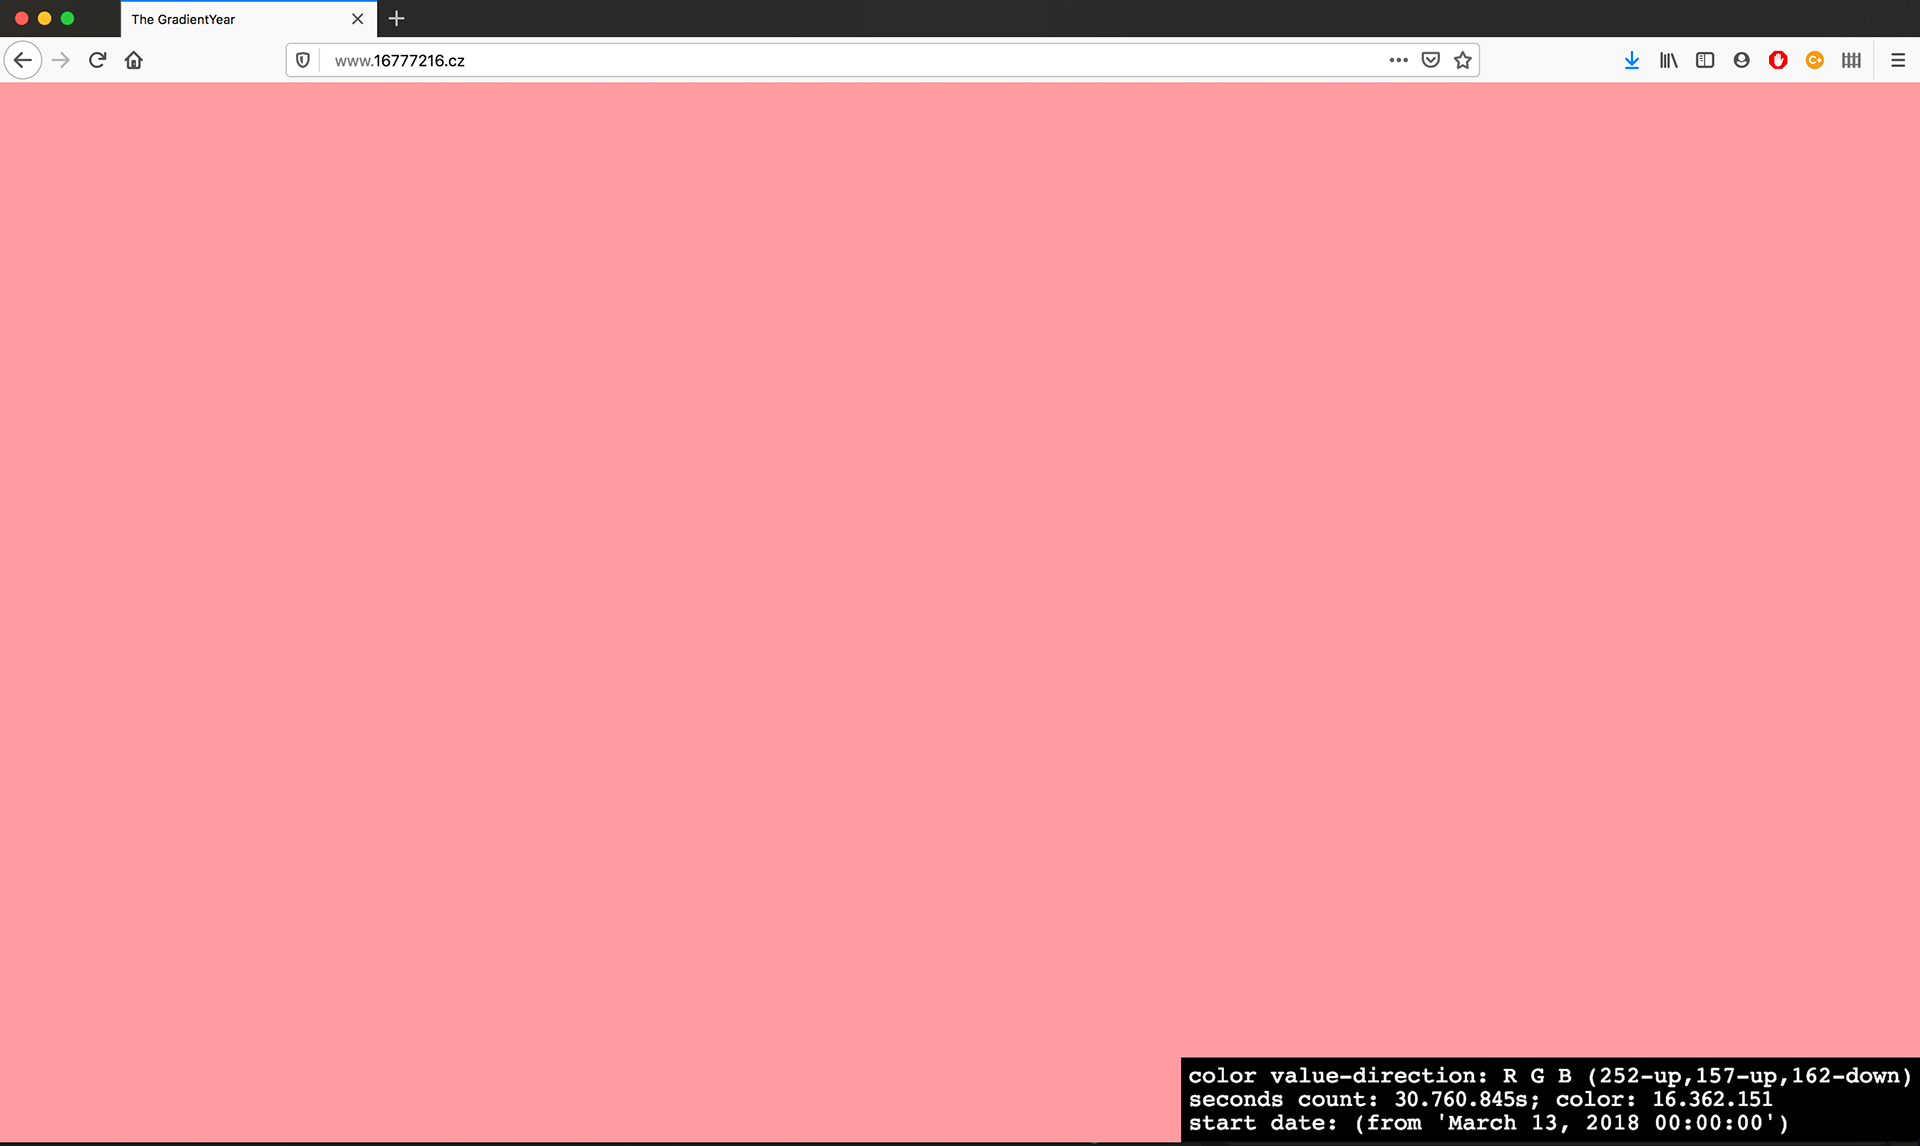Open the downloads panel
Screen dimensions: 1920x1146
[1632, 60]
